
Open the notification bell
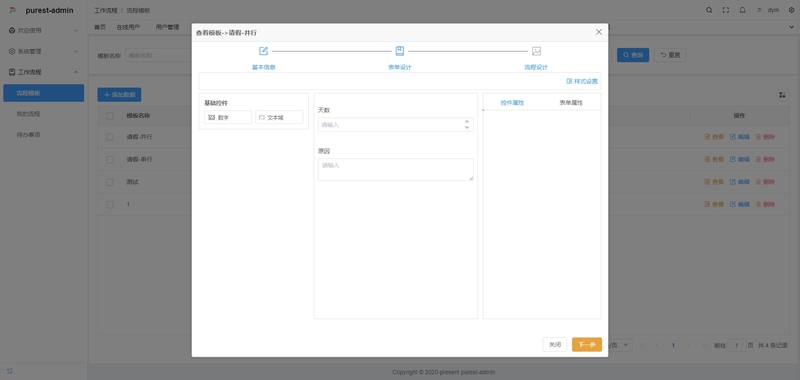click(x=742, y=10)
